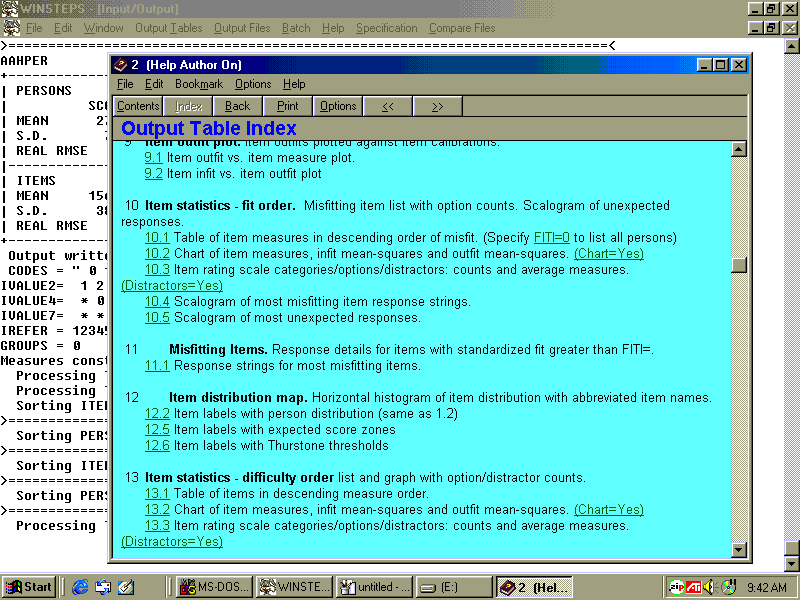Click the help pane scrollbar thumb

[x=739, y=265]
